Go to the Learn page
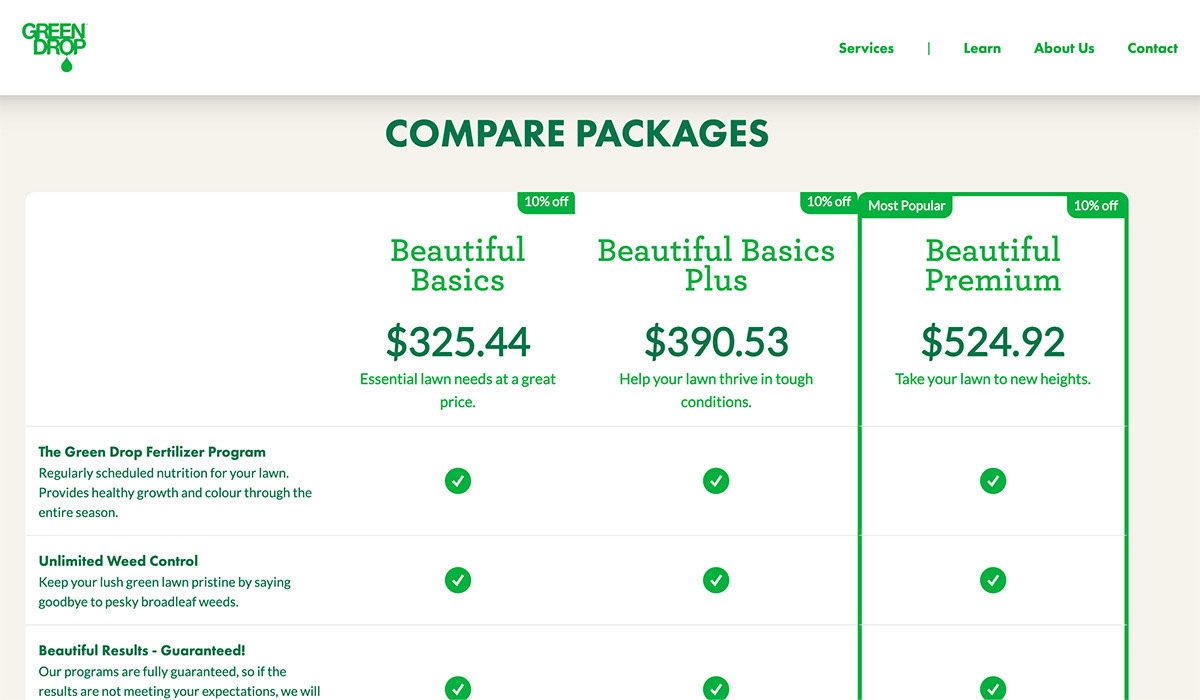Viewport: 1200px width, 700px height. [x=982, y=48]
